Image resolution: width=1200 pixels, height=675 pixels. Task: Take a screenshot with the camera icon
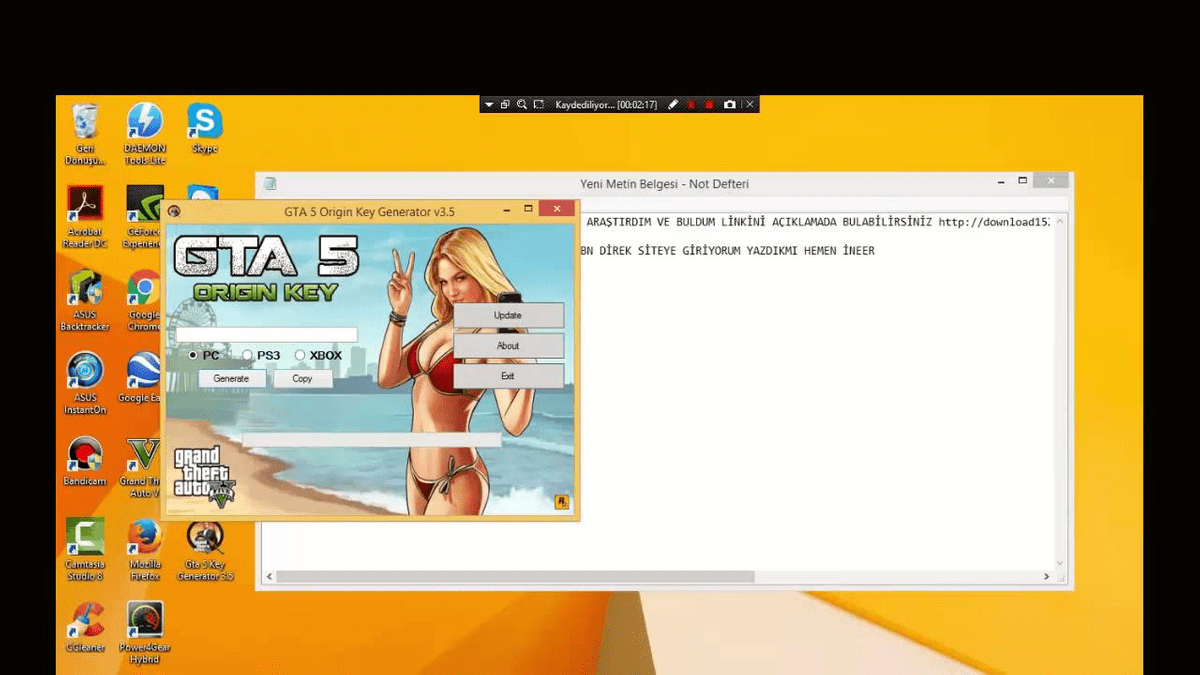pos(730,104)
